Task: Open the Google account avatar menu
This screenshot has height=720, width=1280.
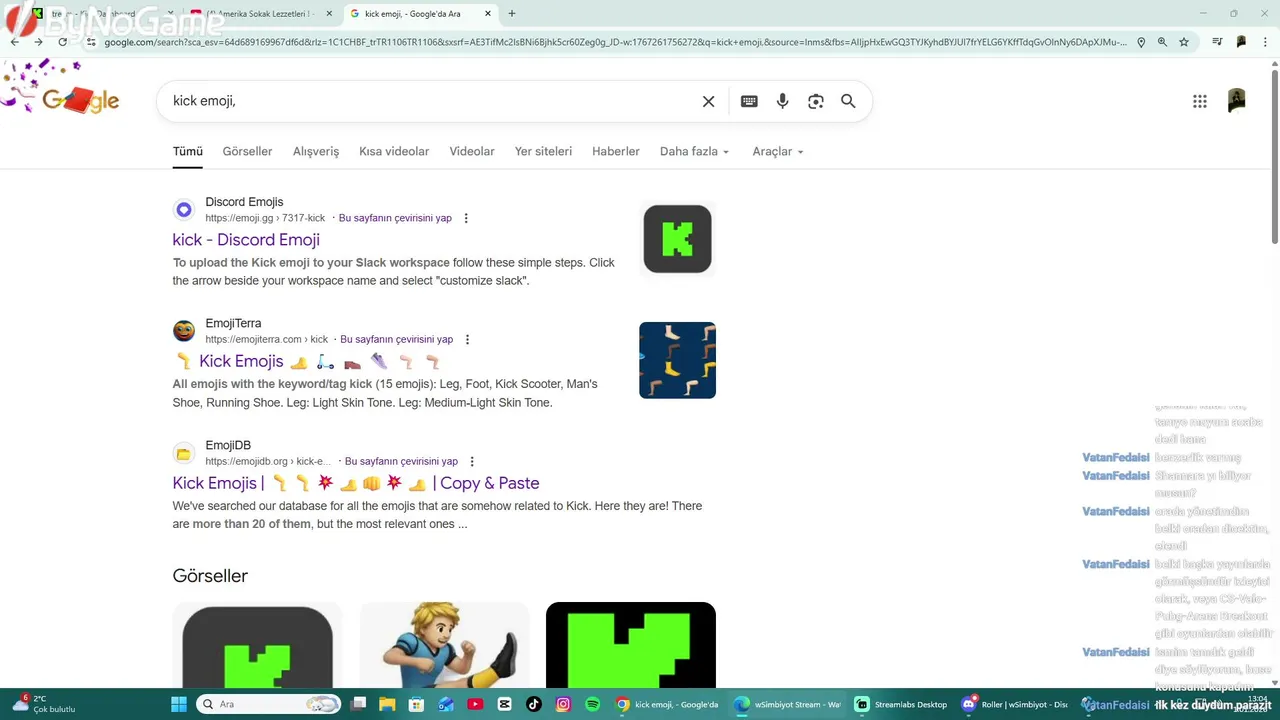Action: point(1237,100)
